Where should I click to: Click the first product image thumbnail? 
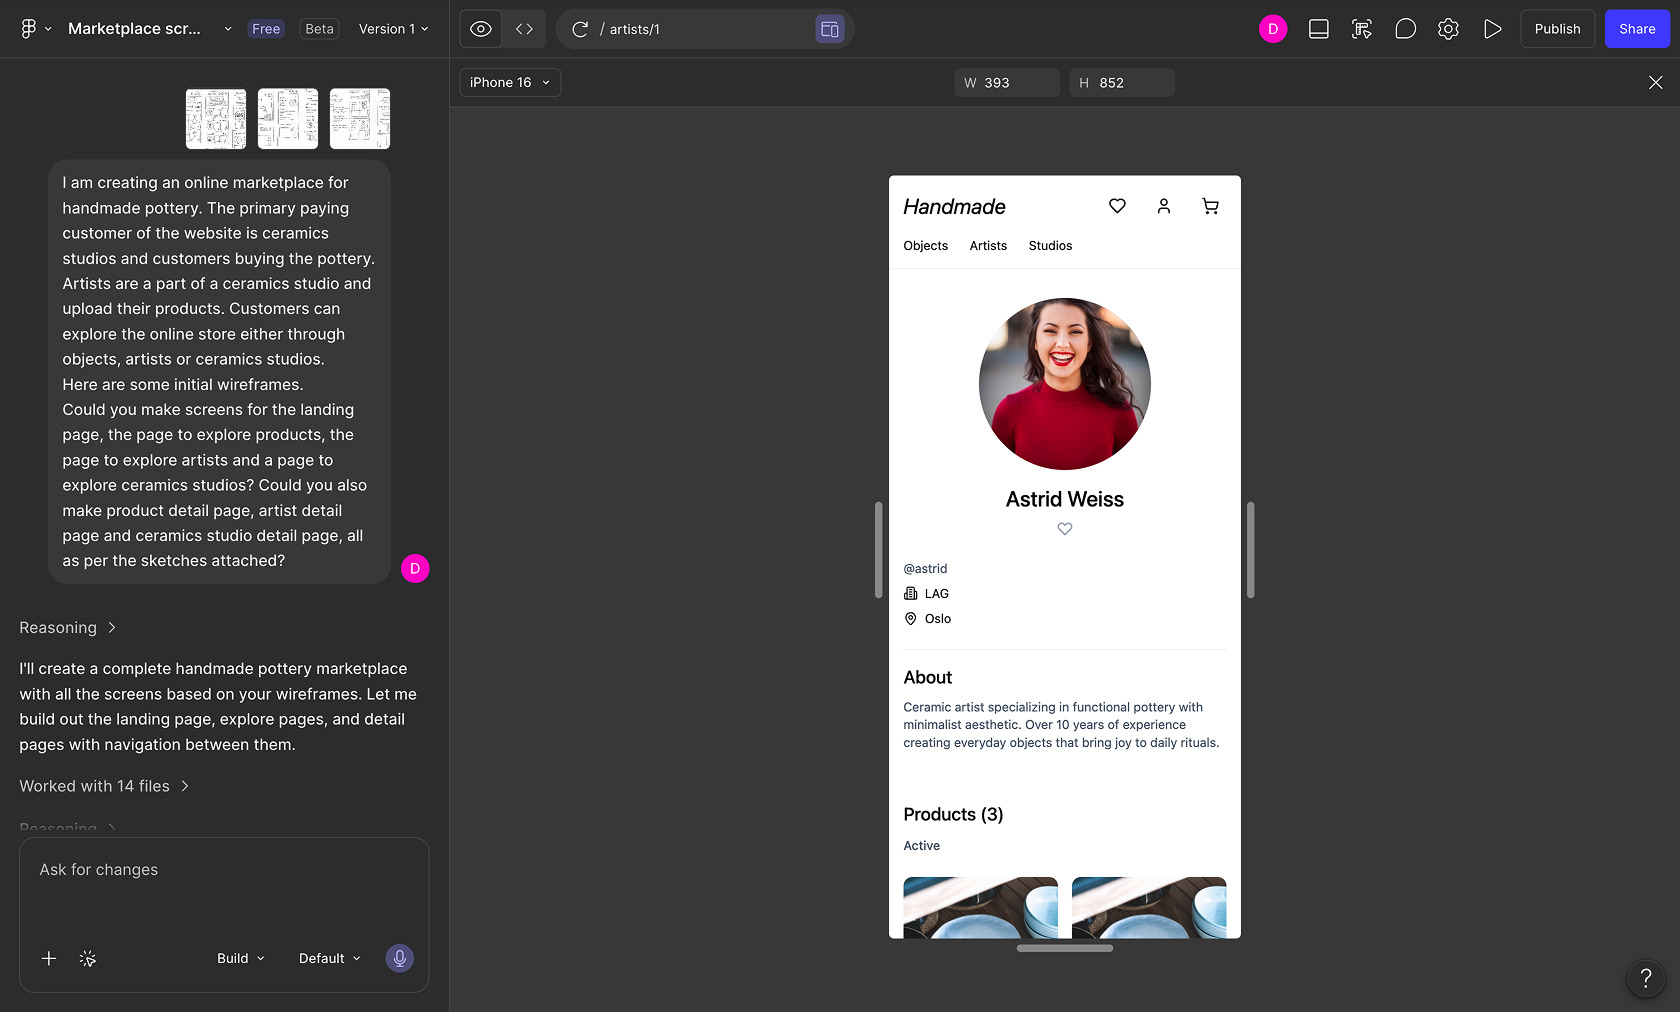tap(981, 908)
